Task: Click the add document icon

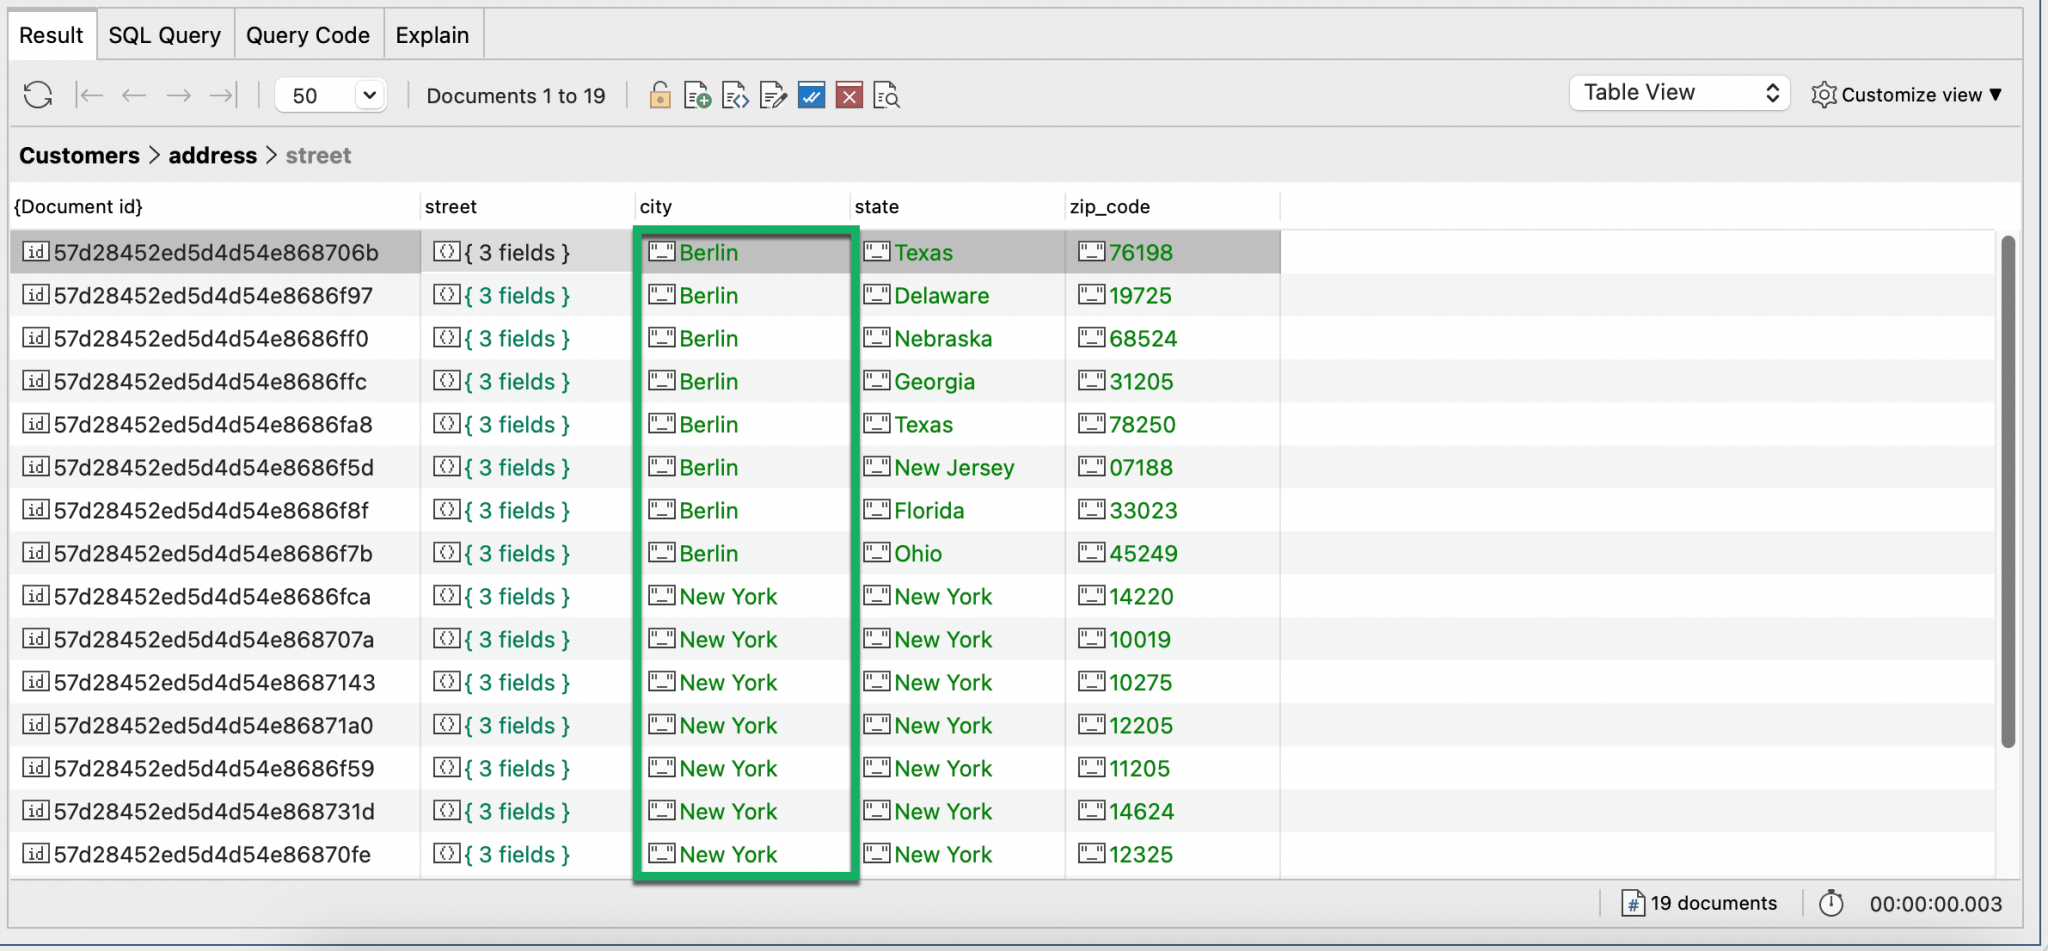Action: (697, 95)
